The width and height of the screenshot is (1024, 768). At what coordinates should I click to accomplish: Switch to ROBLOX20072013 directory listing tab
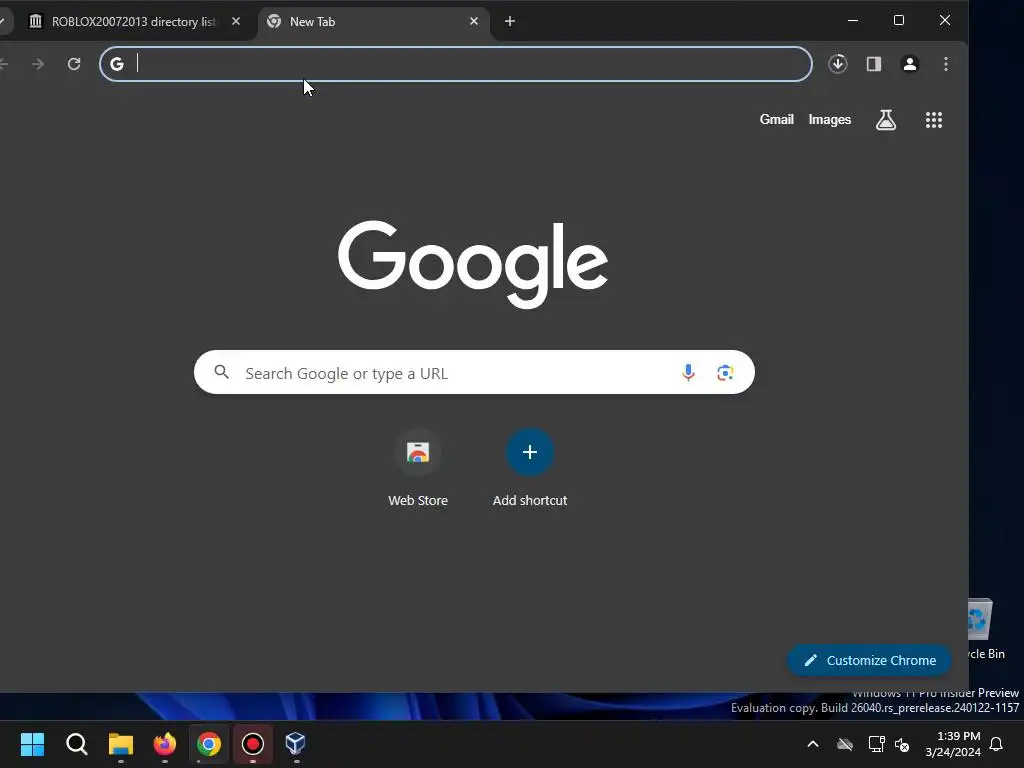pos(134,22)
